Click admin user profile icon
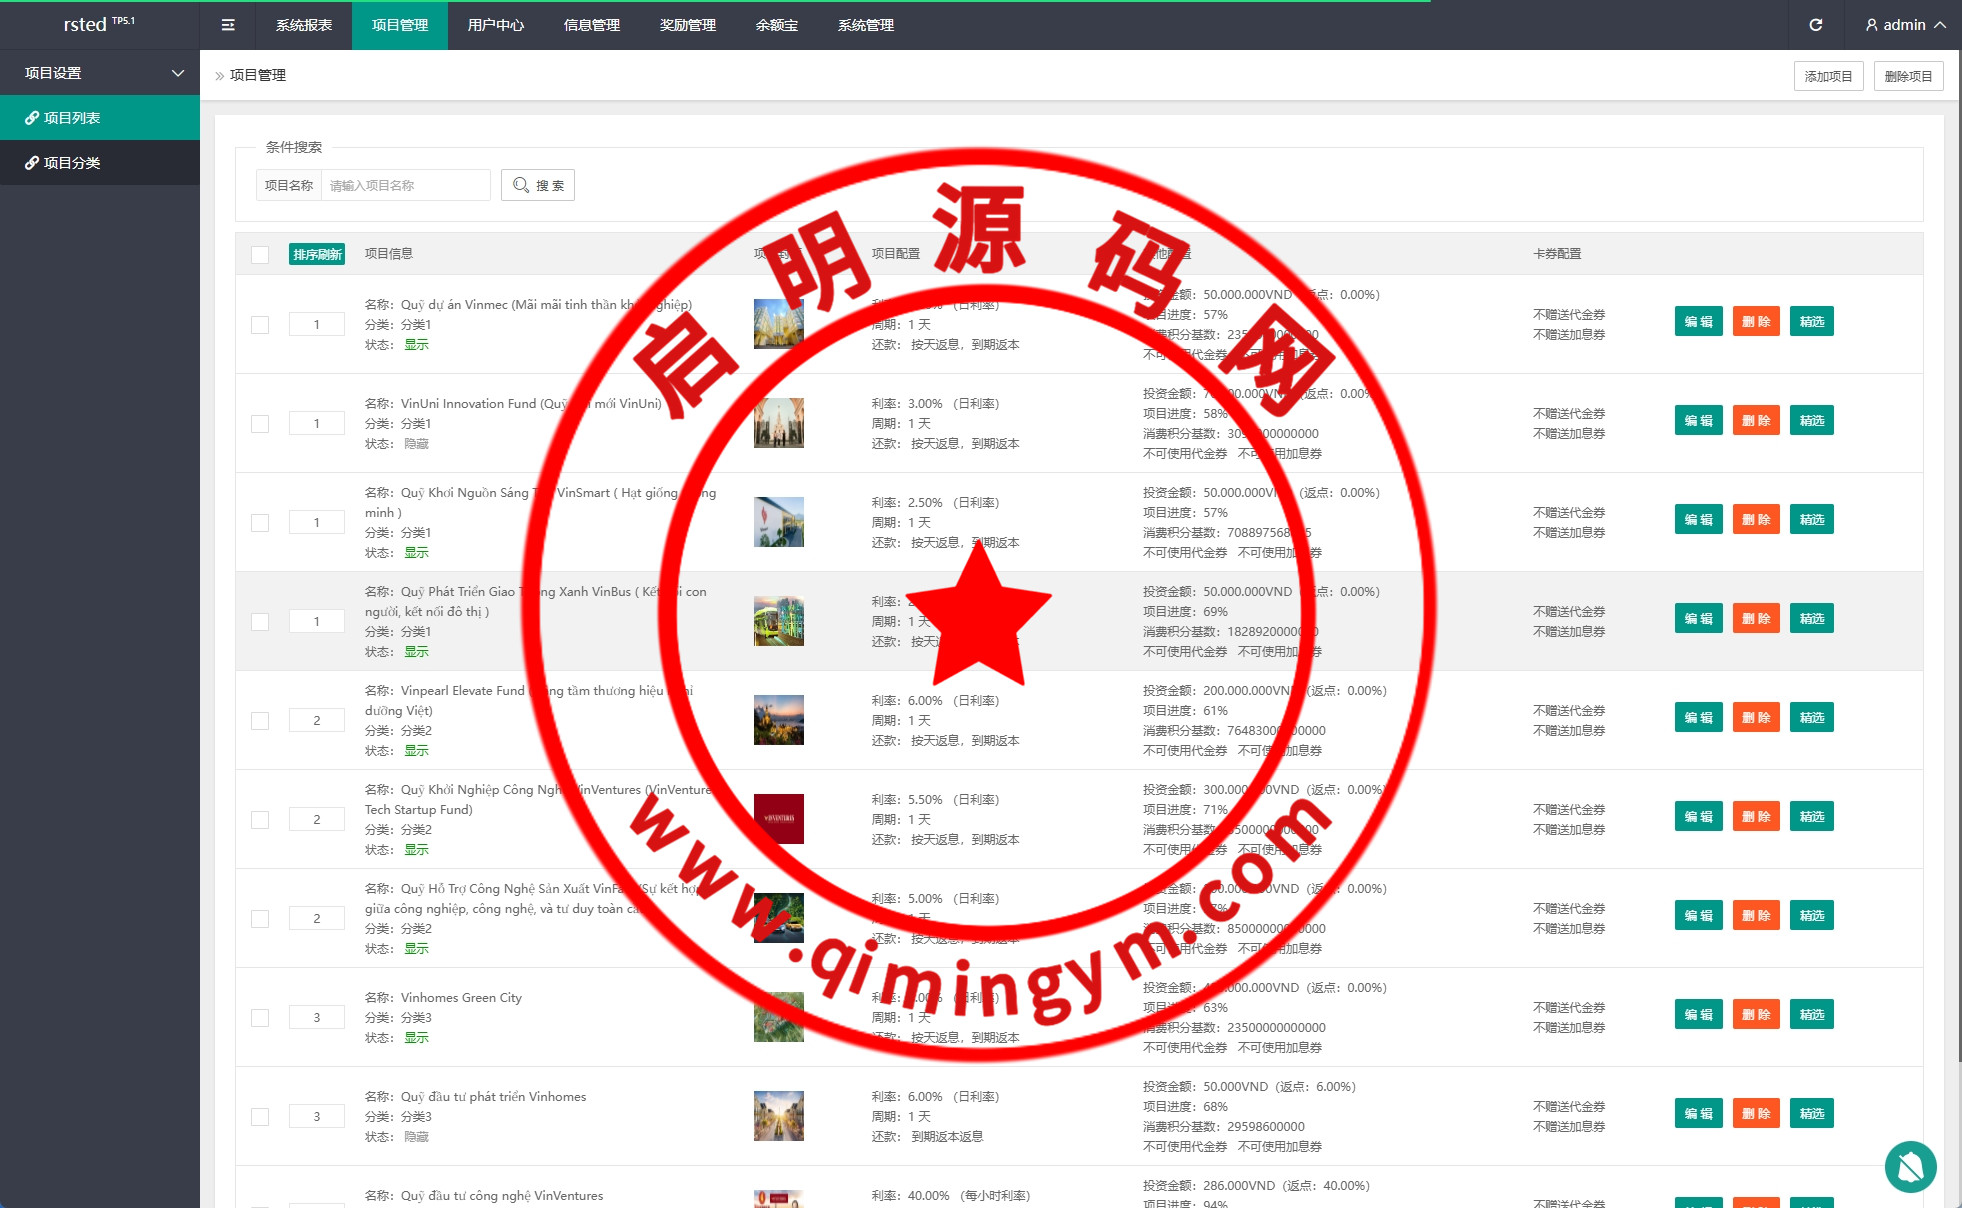Screen dimensions: 1962x1208 point(1871,25)
